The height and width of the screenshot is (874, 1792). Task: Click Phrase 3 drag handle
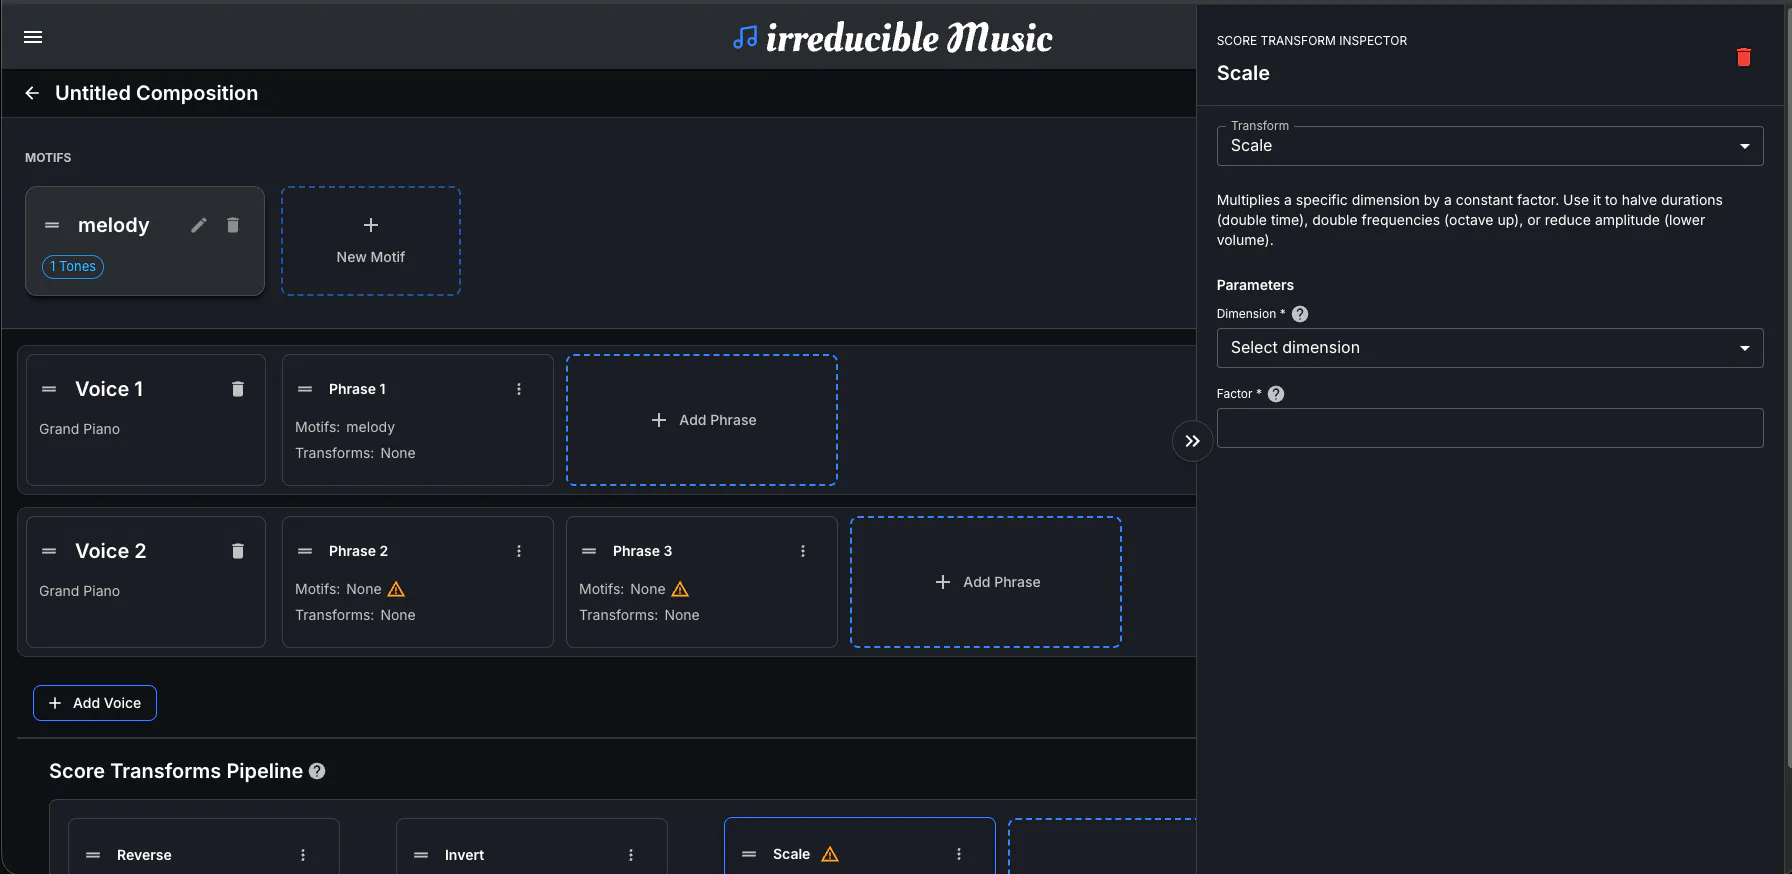[x=589, y=551]
